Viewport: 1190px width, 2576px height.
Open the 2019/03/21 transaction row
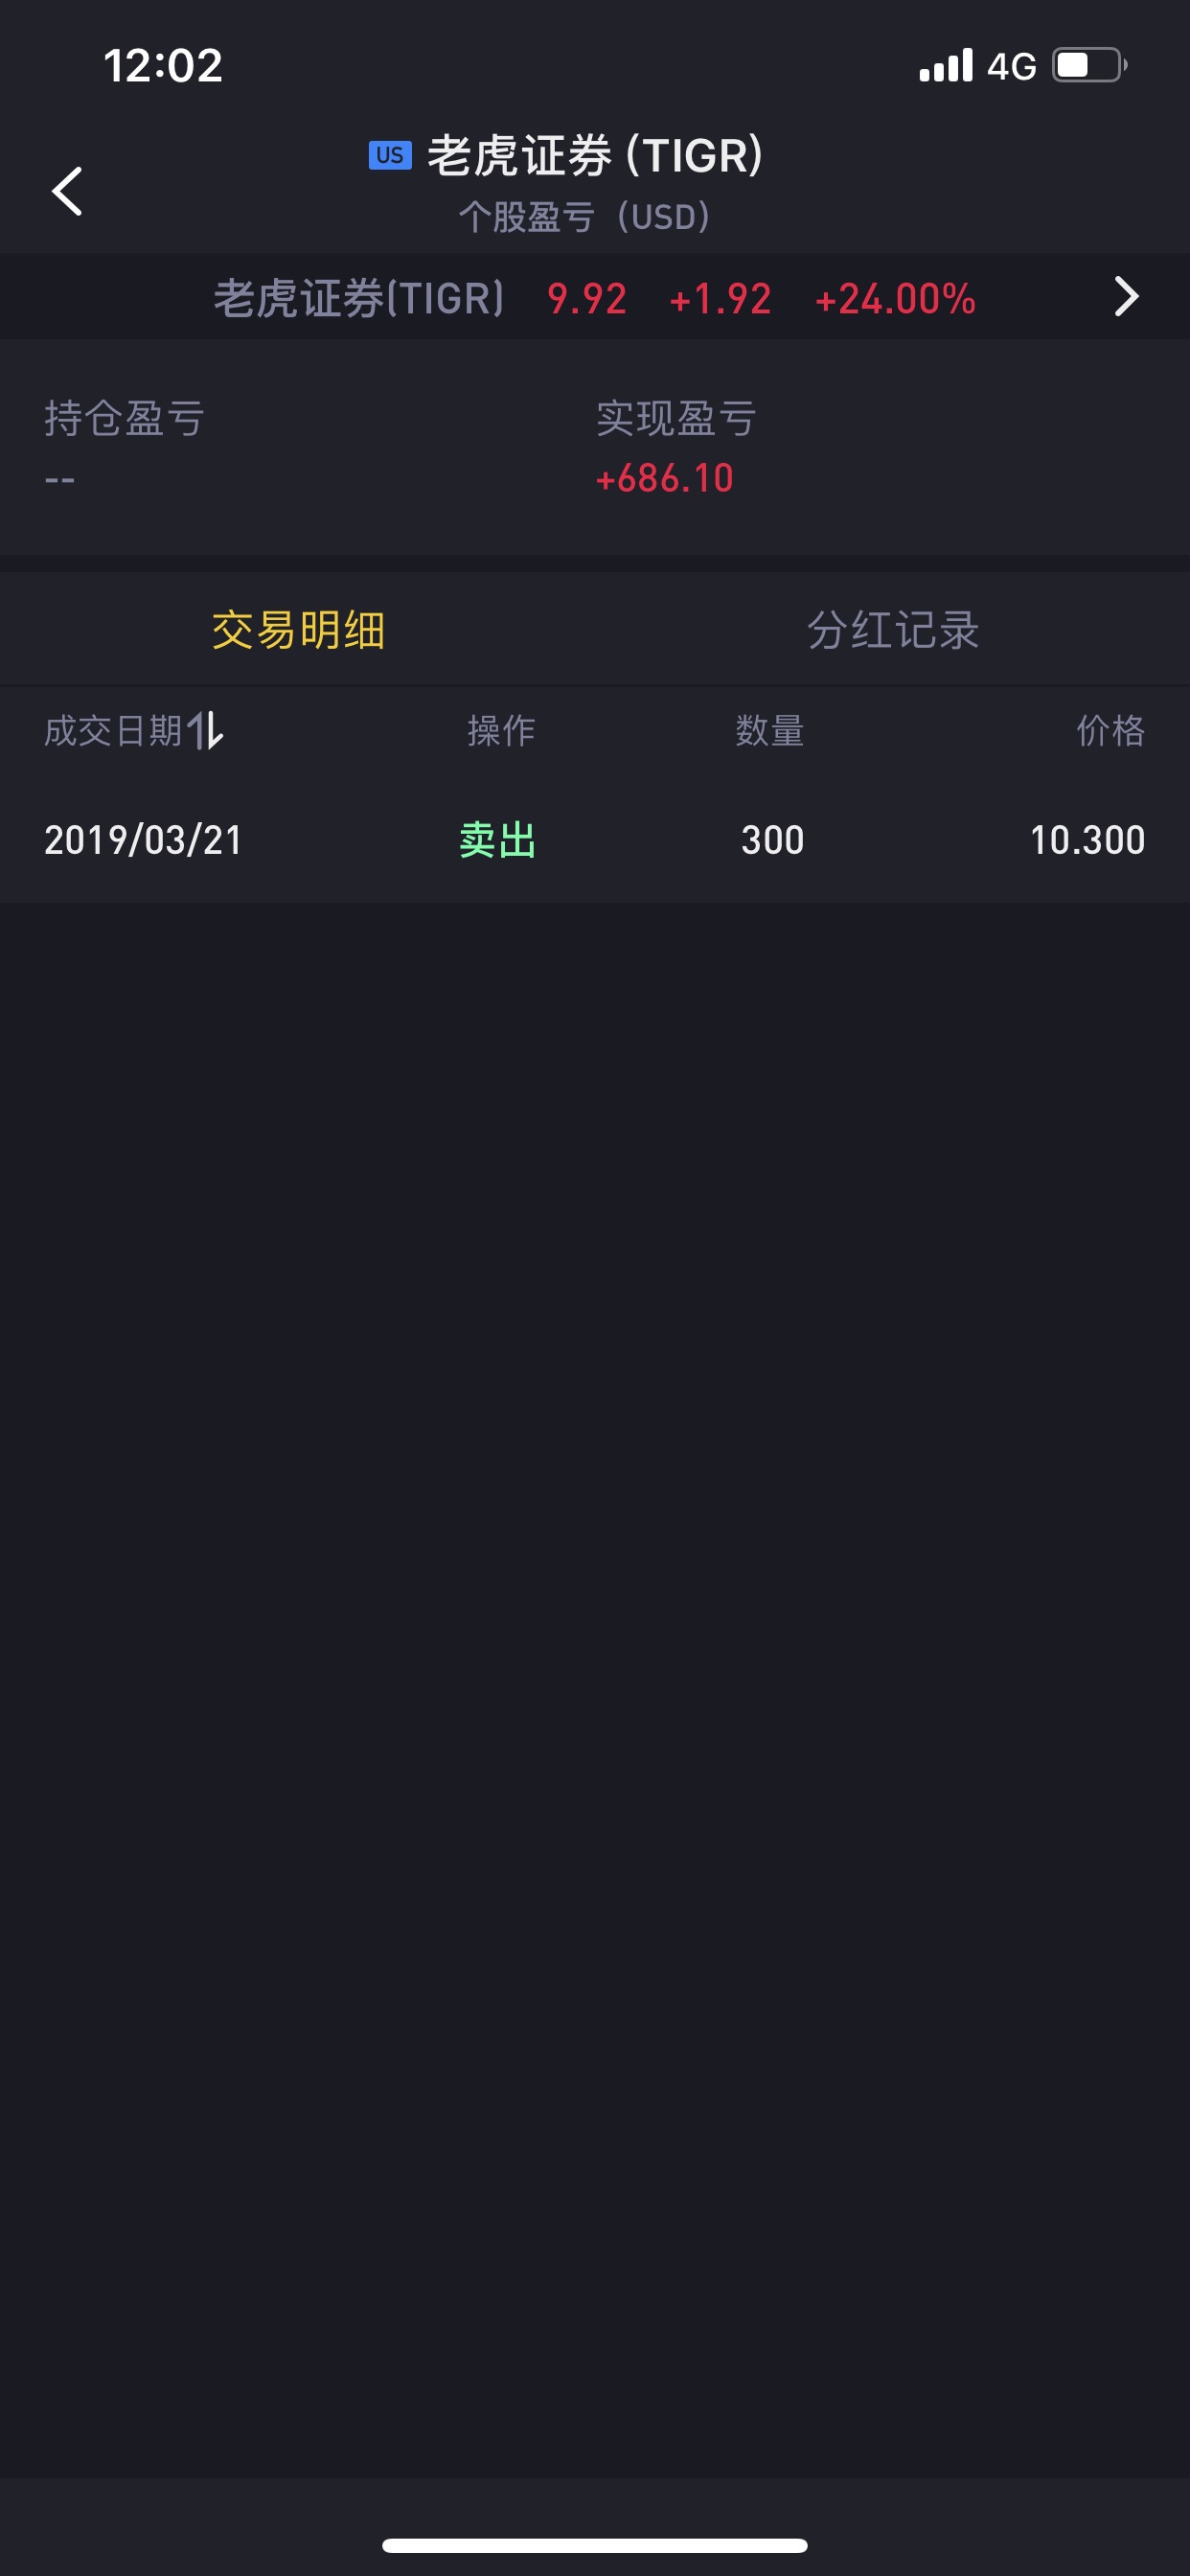595,840
